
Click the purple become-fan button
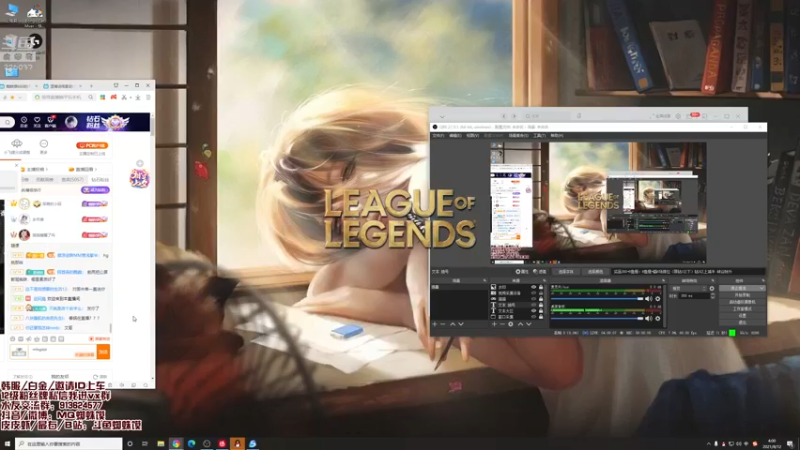(x=95, y=190)
